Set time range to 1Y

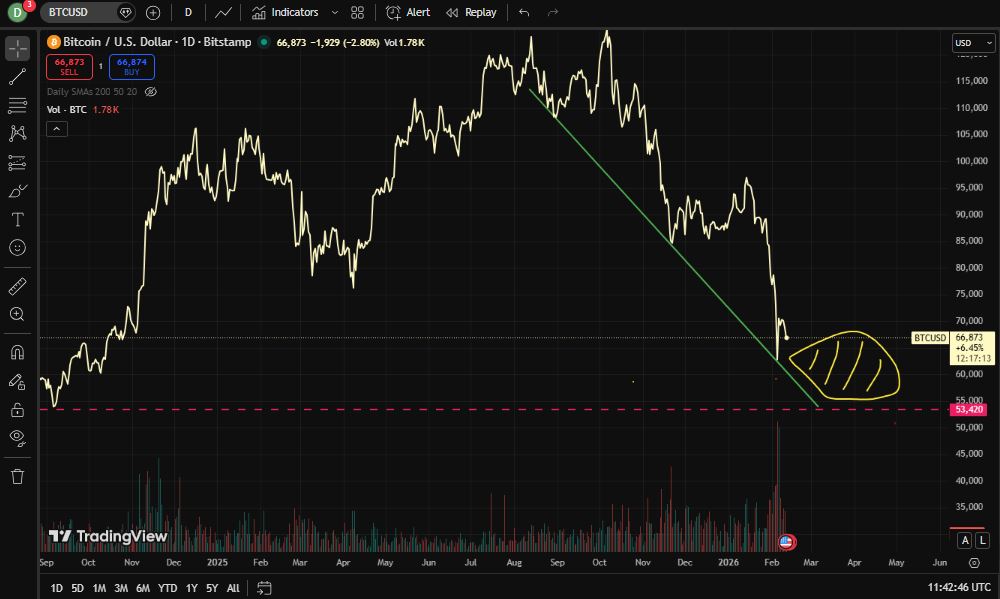(x=191, y=588)
